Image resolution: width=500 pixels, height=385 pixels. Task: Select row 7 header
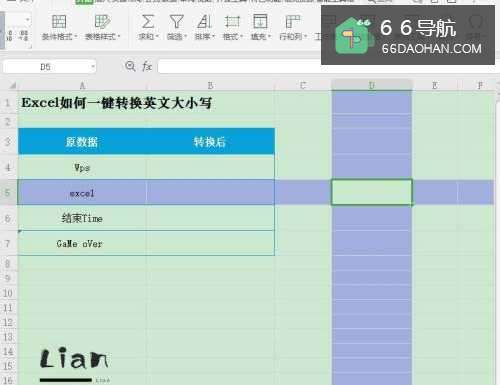[8, 243]
